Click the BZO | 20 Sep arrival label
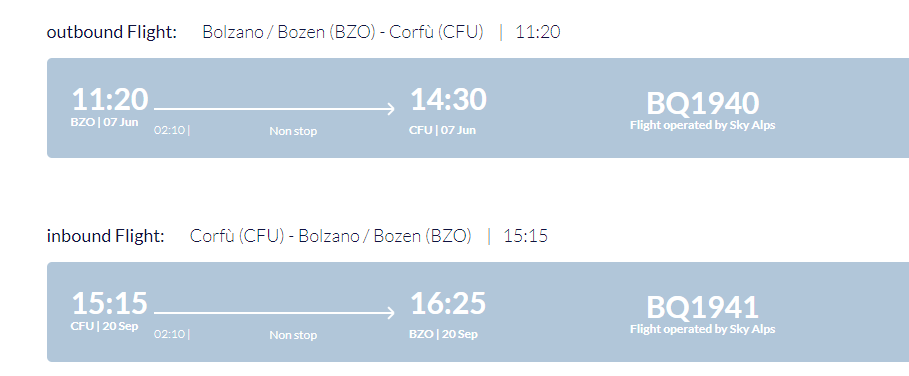Viewport: 909px width, 376px height. pyautogui.click(x=443, y=334)
